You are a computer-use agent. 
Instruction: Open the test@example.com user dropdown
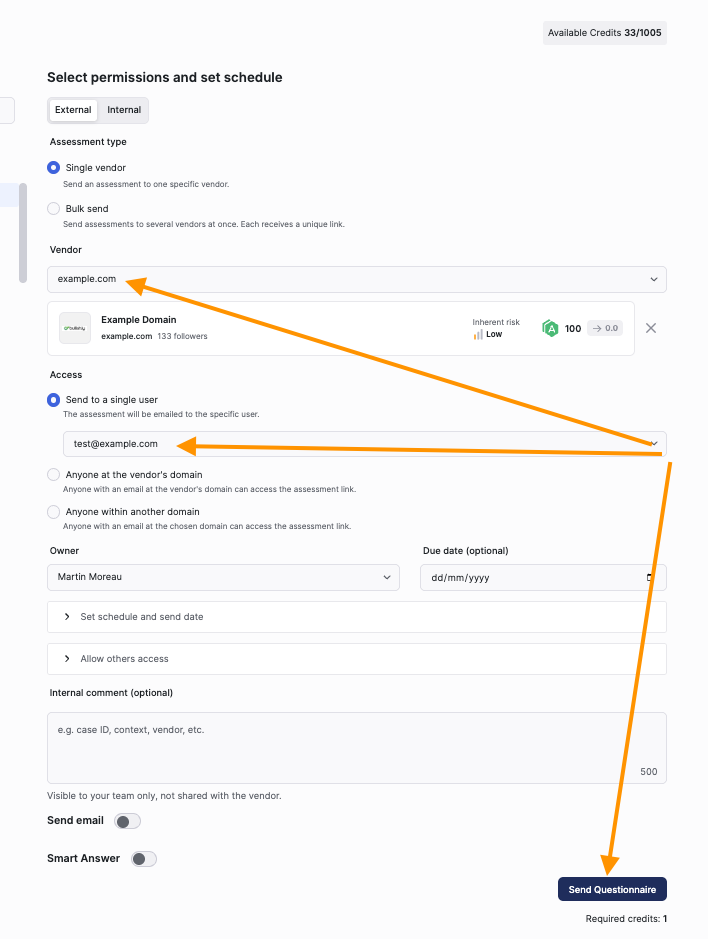click(x=365, y=444)
